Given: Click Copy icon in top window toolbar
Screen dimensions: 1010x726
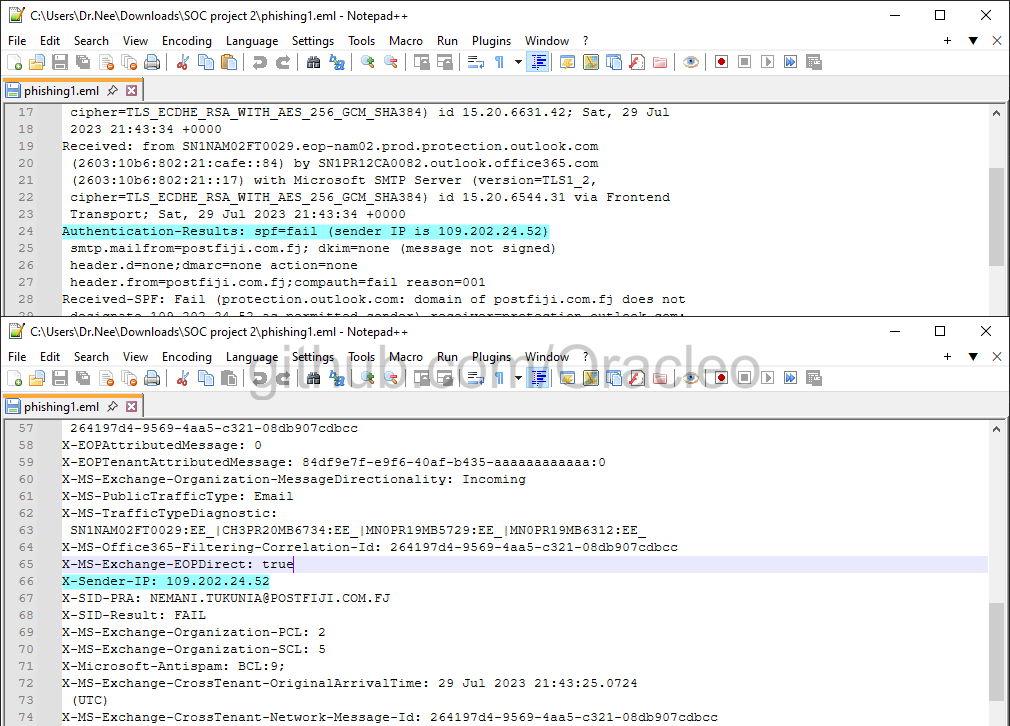Looking at the screenshot, I should (x=206, y=62).
